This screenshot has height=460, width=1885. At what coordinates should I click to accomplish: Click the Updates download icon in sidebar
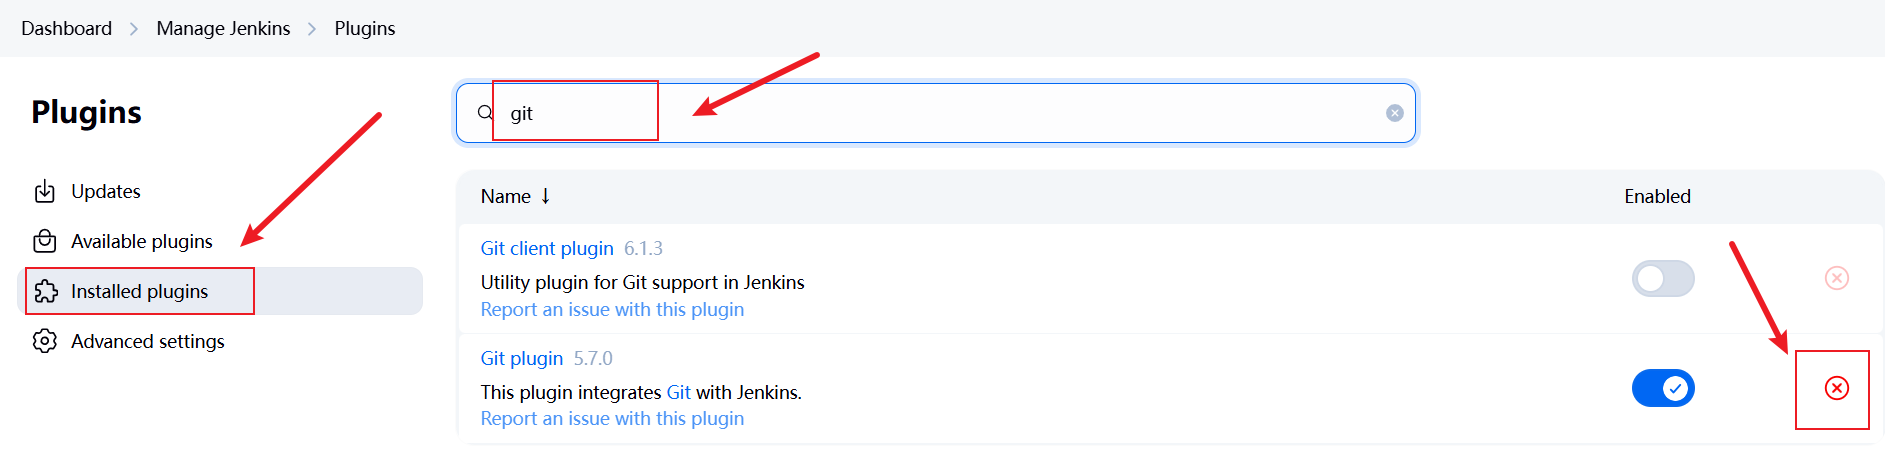click(x=45, y=191)
